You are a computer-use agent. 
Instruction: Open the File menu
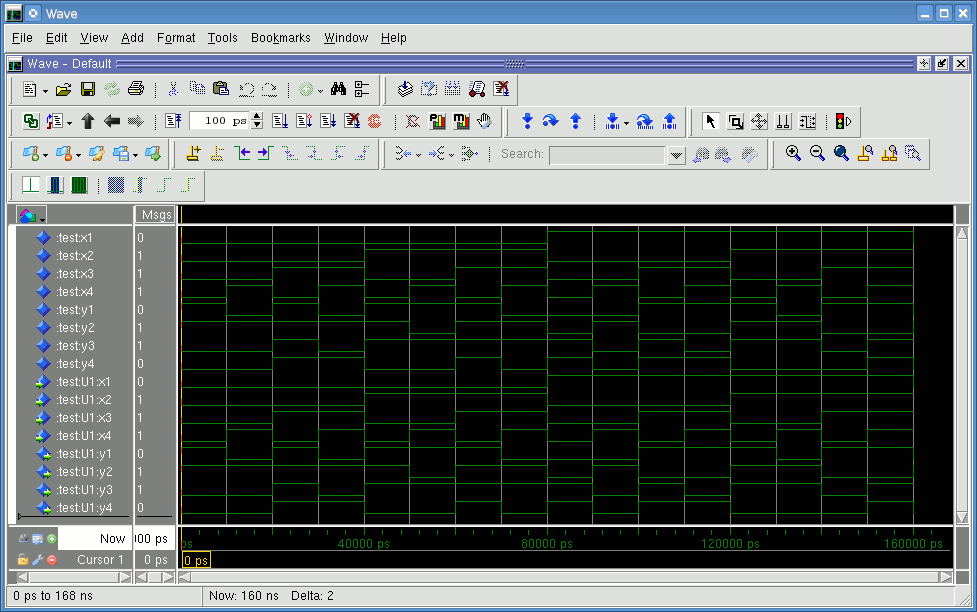coord(22,38)
